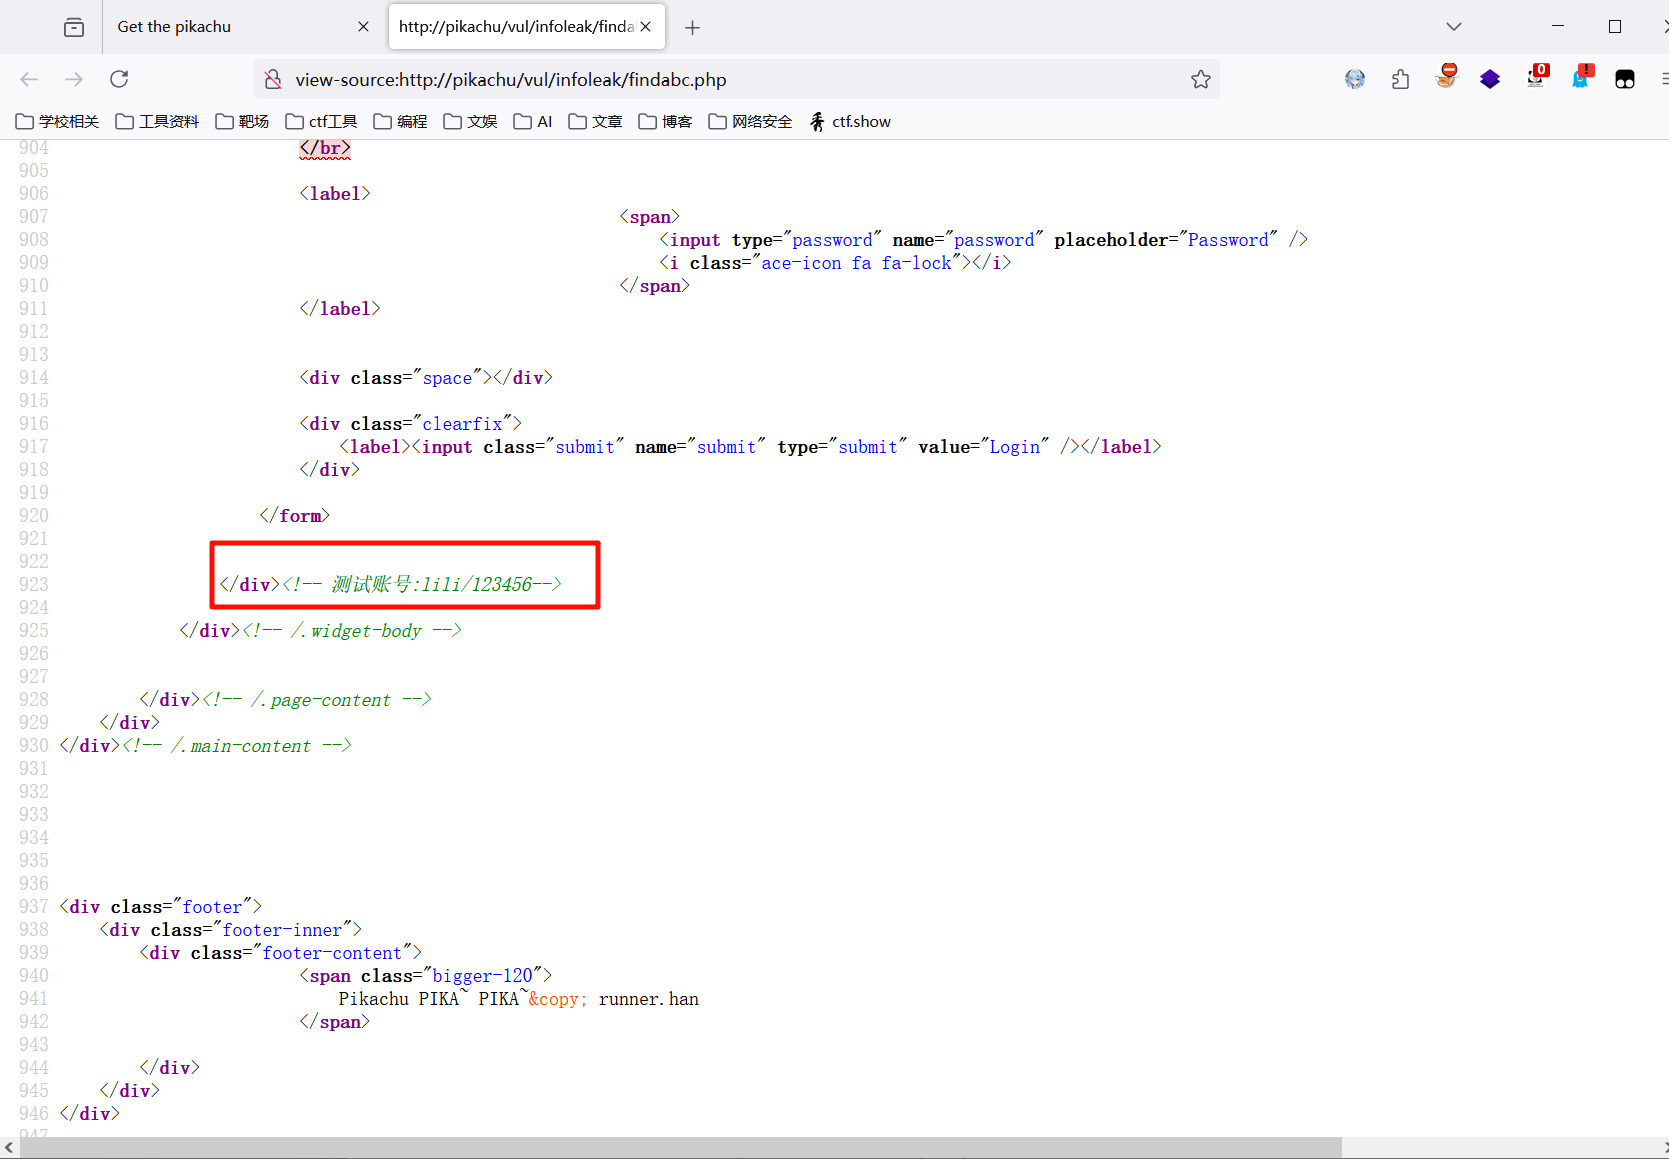Click the 'Password' placeholder value
Viewport: 1669px width, 1159px height.
click(x=1228, y=240)
